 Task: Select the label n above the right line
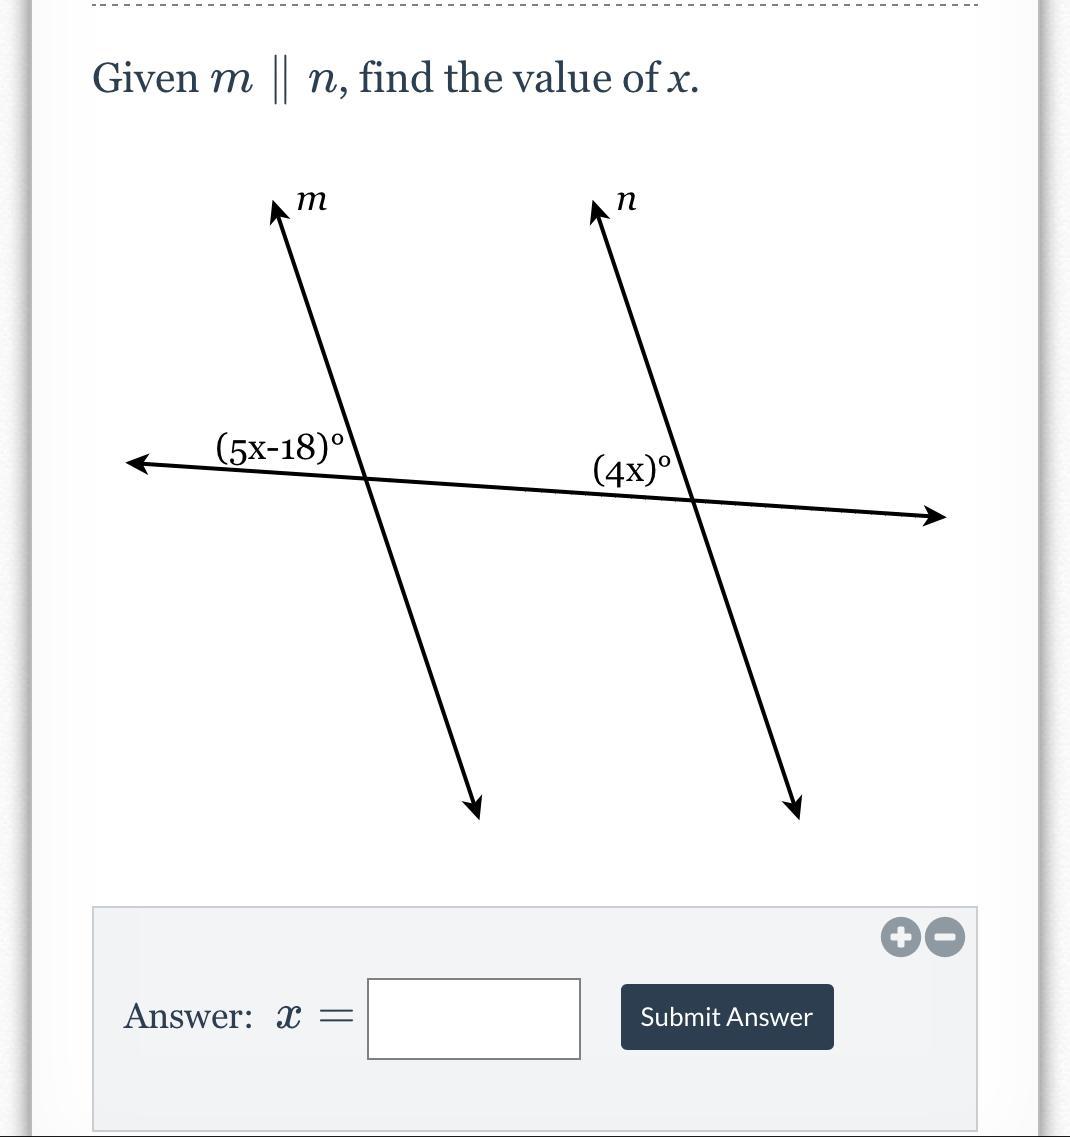click(x=626, y=200)
